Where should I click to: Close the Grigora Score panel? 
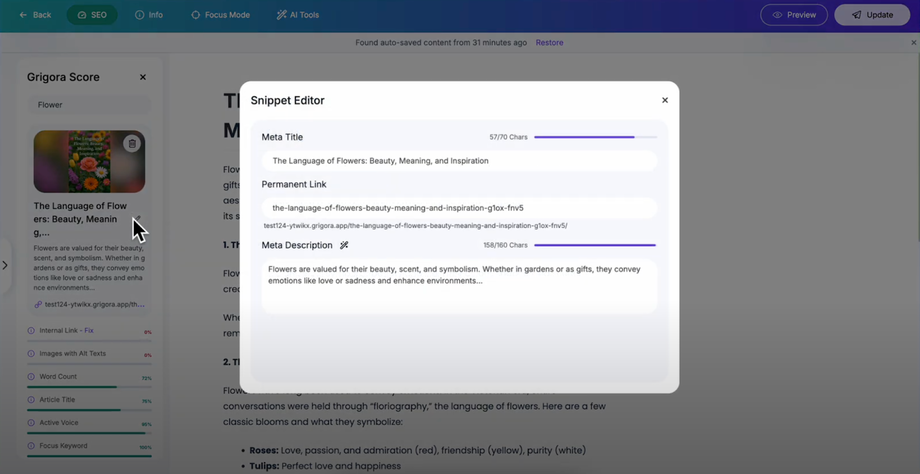(x=143, y=77)
